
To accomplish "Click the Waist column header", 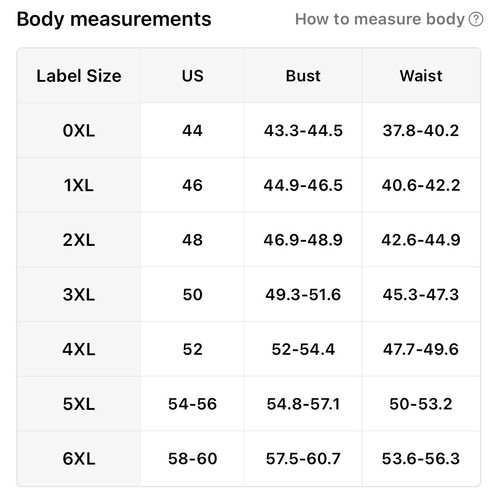I will pyautogui.click(x=421, y=76).
